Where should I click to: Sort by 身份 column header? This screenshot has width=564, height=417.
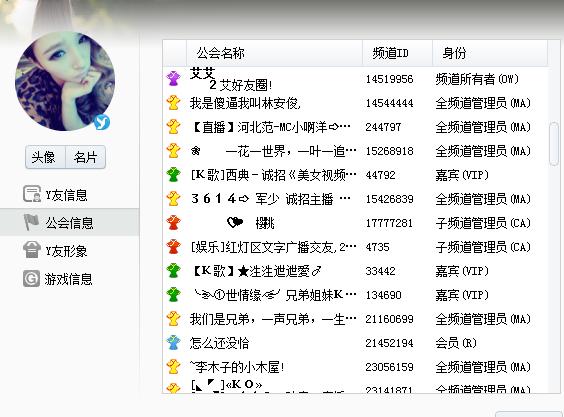490,53
